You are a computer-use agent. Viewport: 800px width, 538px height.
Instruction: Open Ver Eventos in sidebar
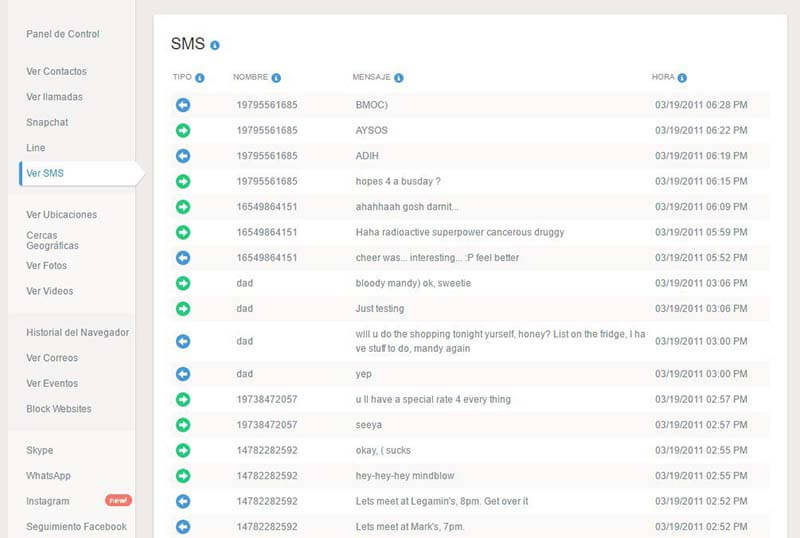click(x=52, y=384)
